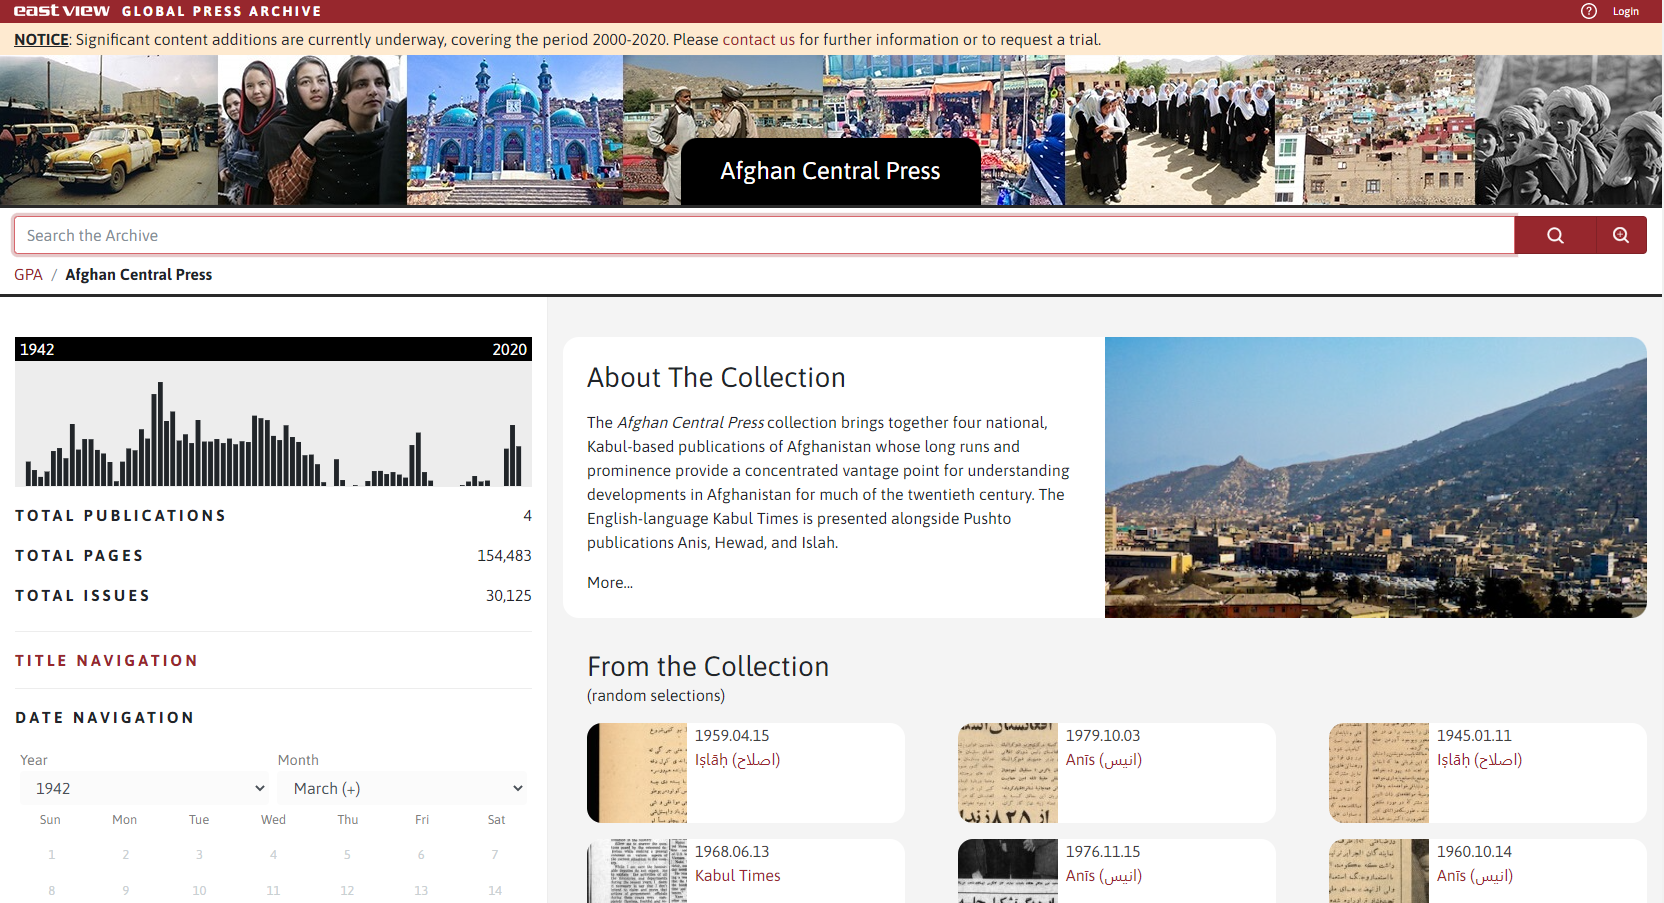Open the 1976.11.15 Anīs issue thumbnail
This screenshot has width=1664, height=903.
pyautogui.click(x=1008, y=871)
